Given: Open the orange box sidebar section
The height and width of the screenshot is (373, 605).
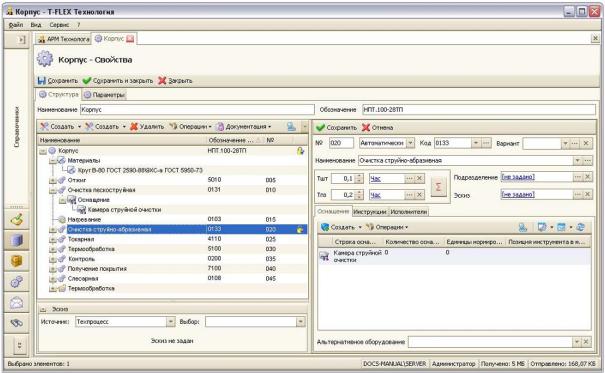Looking at the screenshot, I should pyautogui.click(x=16, y=261).
